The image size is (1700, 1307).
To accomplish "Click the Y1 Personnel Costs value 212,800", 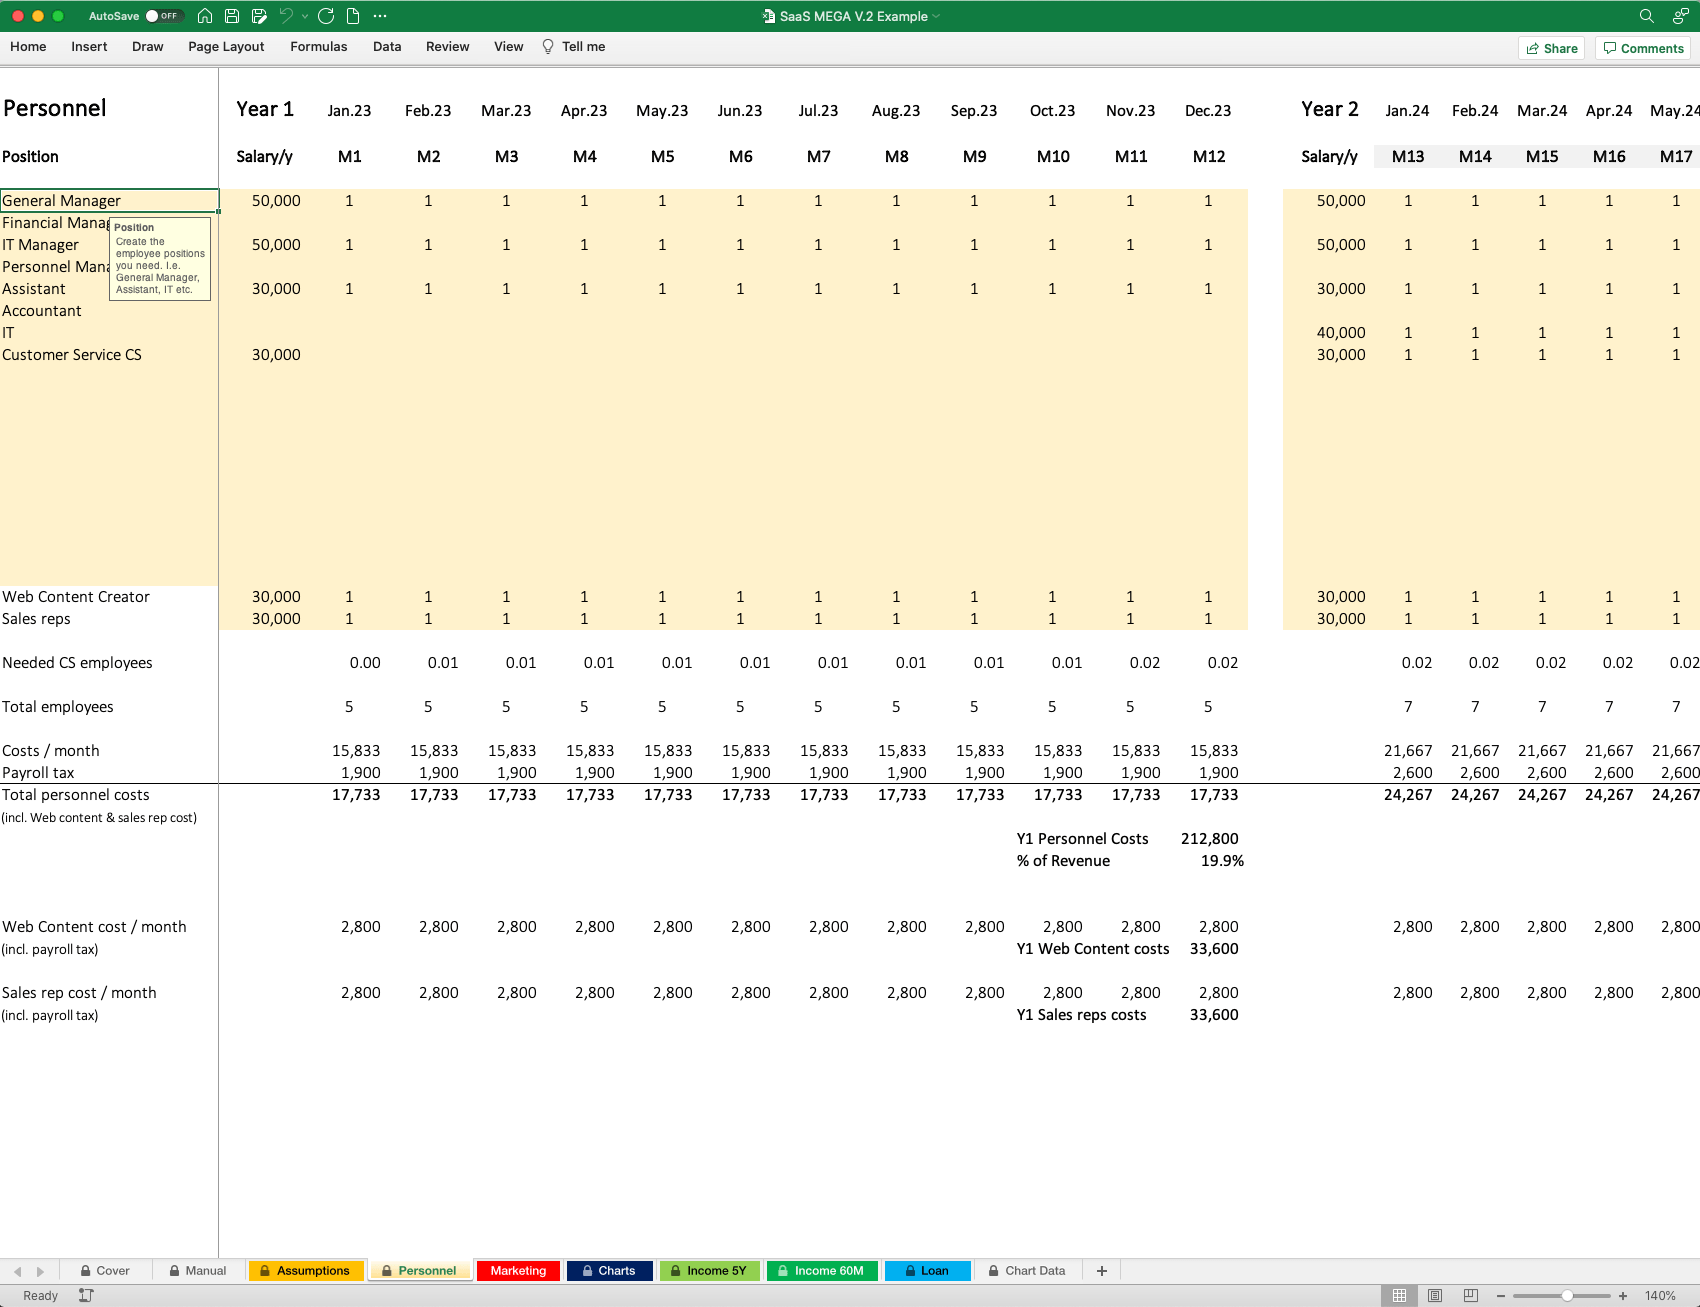I will click(1209, 839).
